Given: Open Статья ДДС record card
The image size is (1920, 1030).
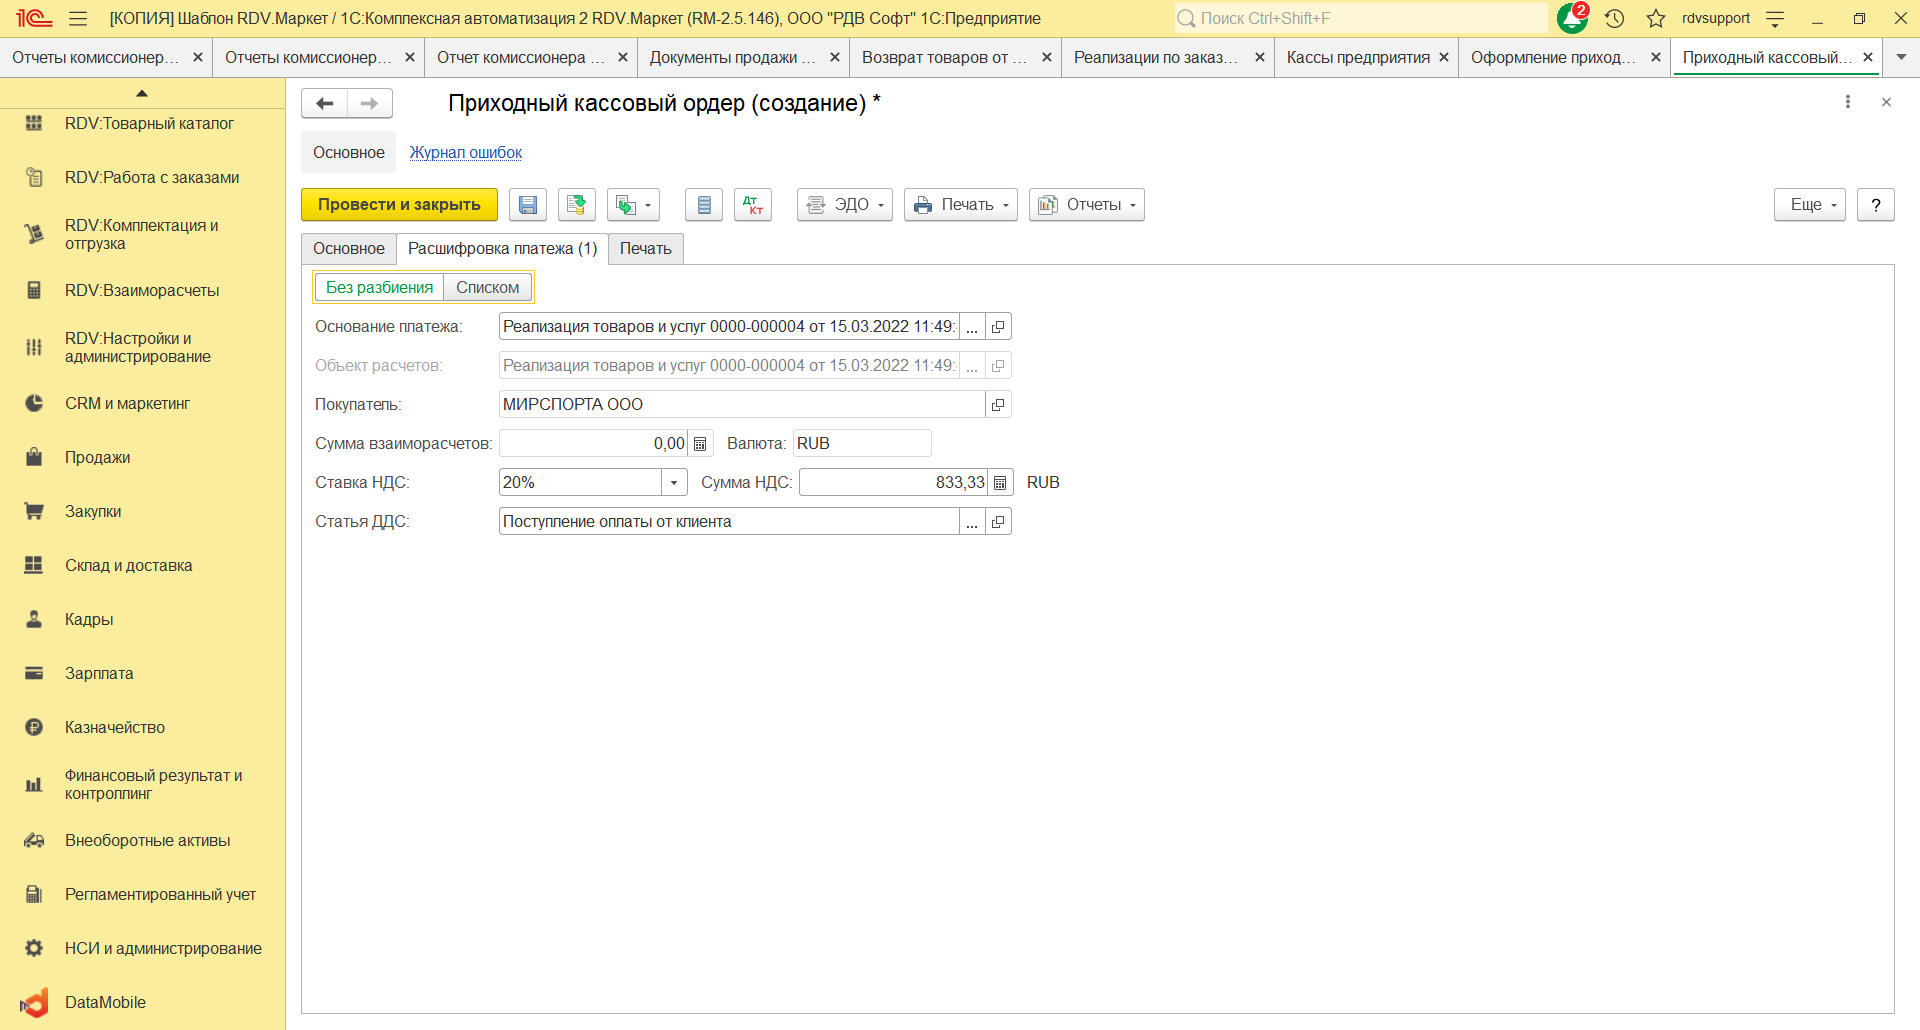Looking at the screenshot, I should (998, 522).
